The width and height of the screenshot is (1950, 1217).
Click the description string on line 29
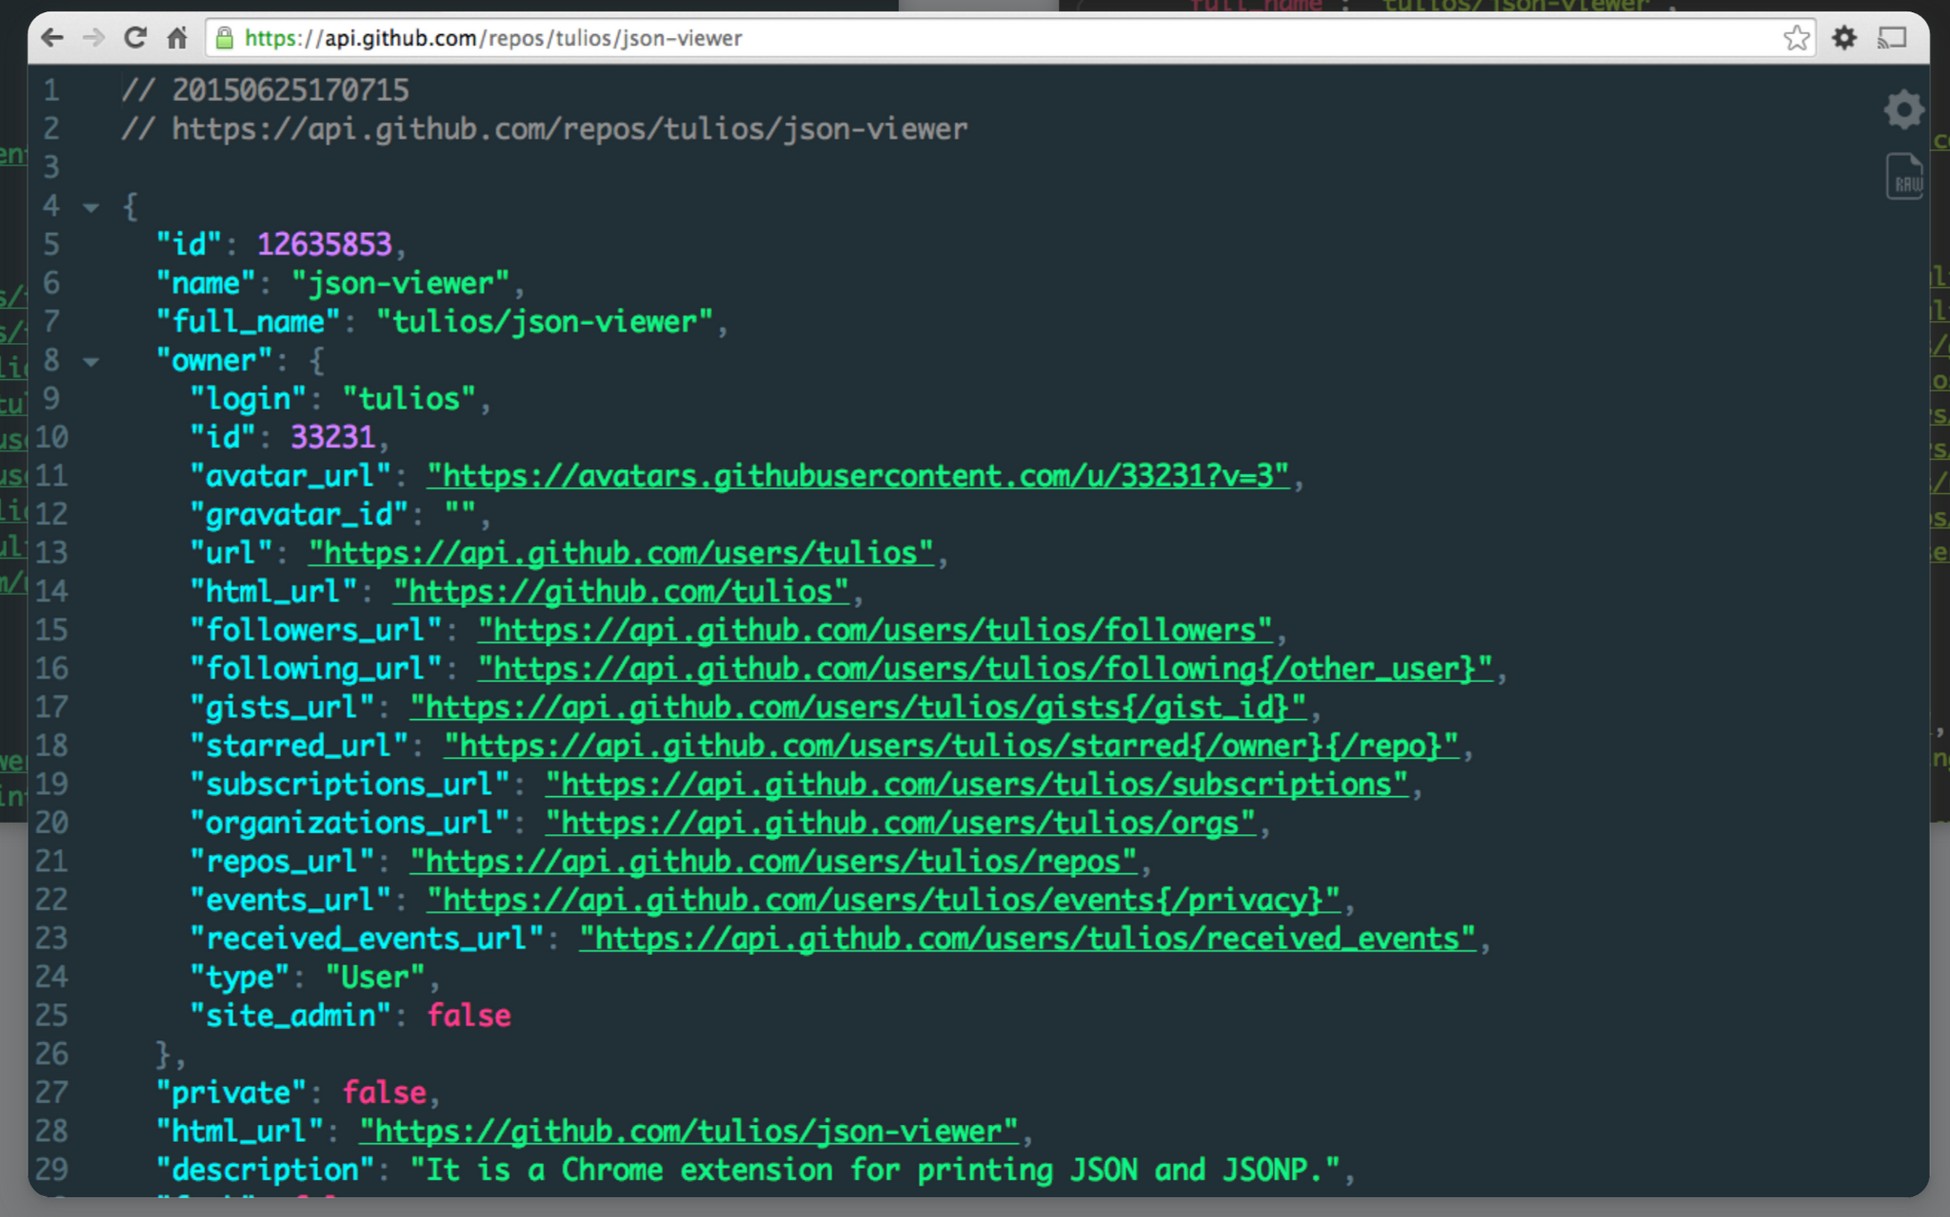coord(875,1170)
